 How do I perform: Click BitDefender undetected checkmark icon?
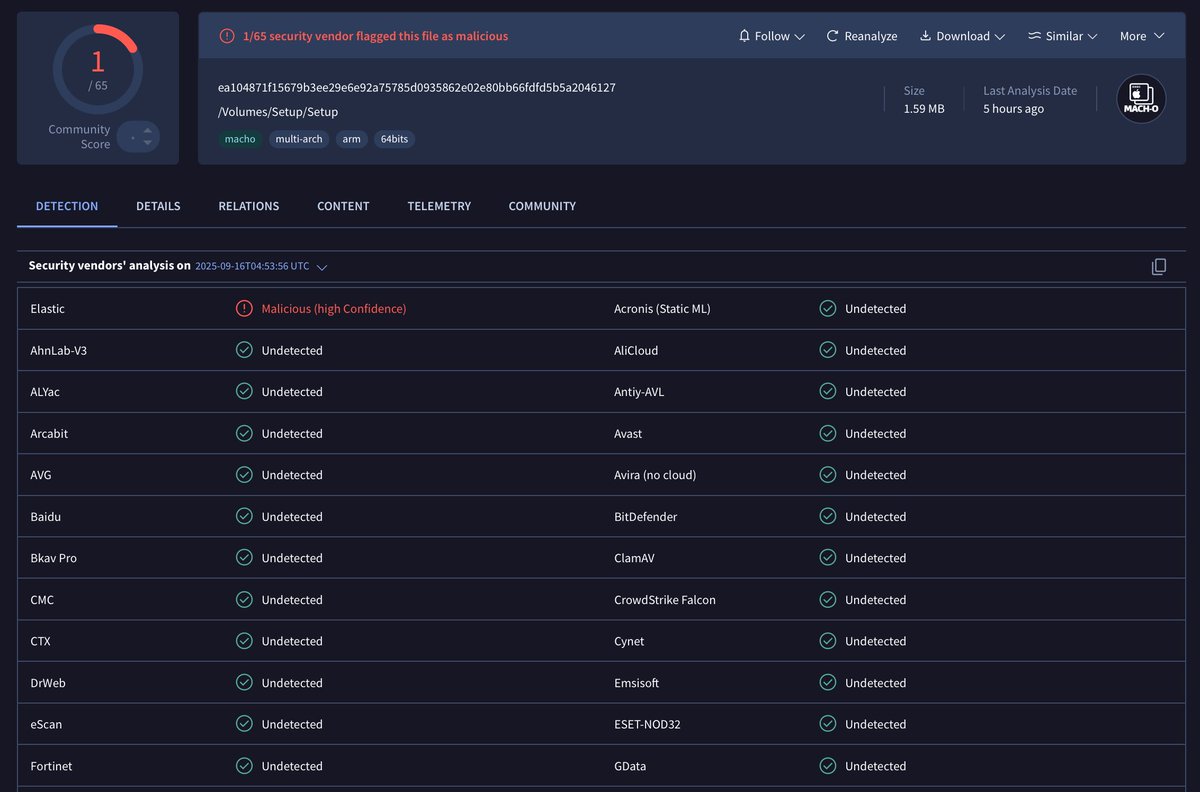[x=827, y=517]
